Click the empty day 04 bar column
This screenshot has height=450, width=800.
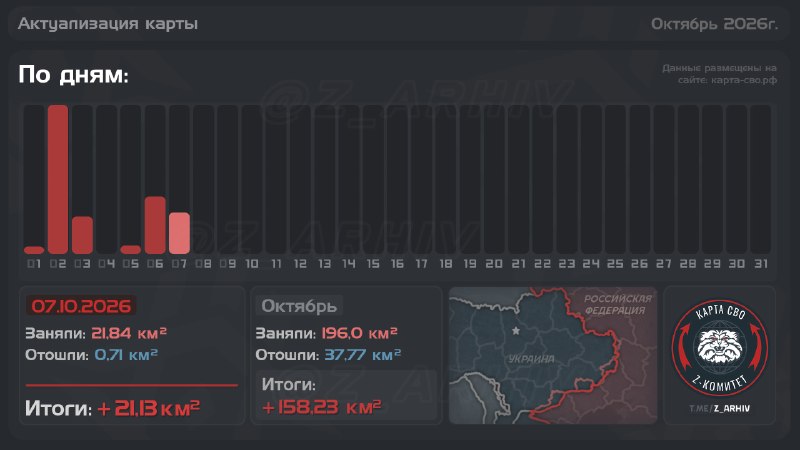107,179
